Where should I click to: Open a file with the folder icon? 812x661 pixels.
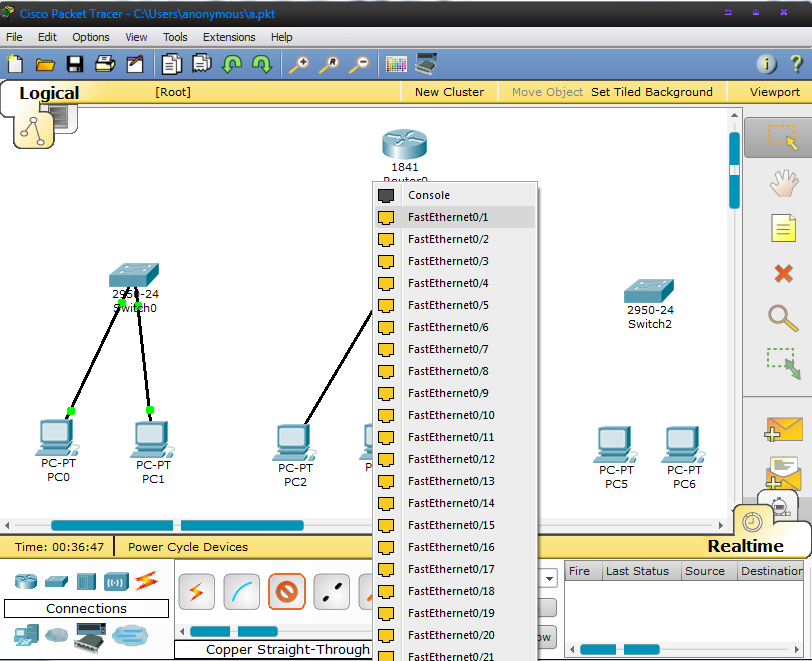pyautogui.click(x=45, y=64)
